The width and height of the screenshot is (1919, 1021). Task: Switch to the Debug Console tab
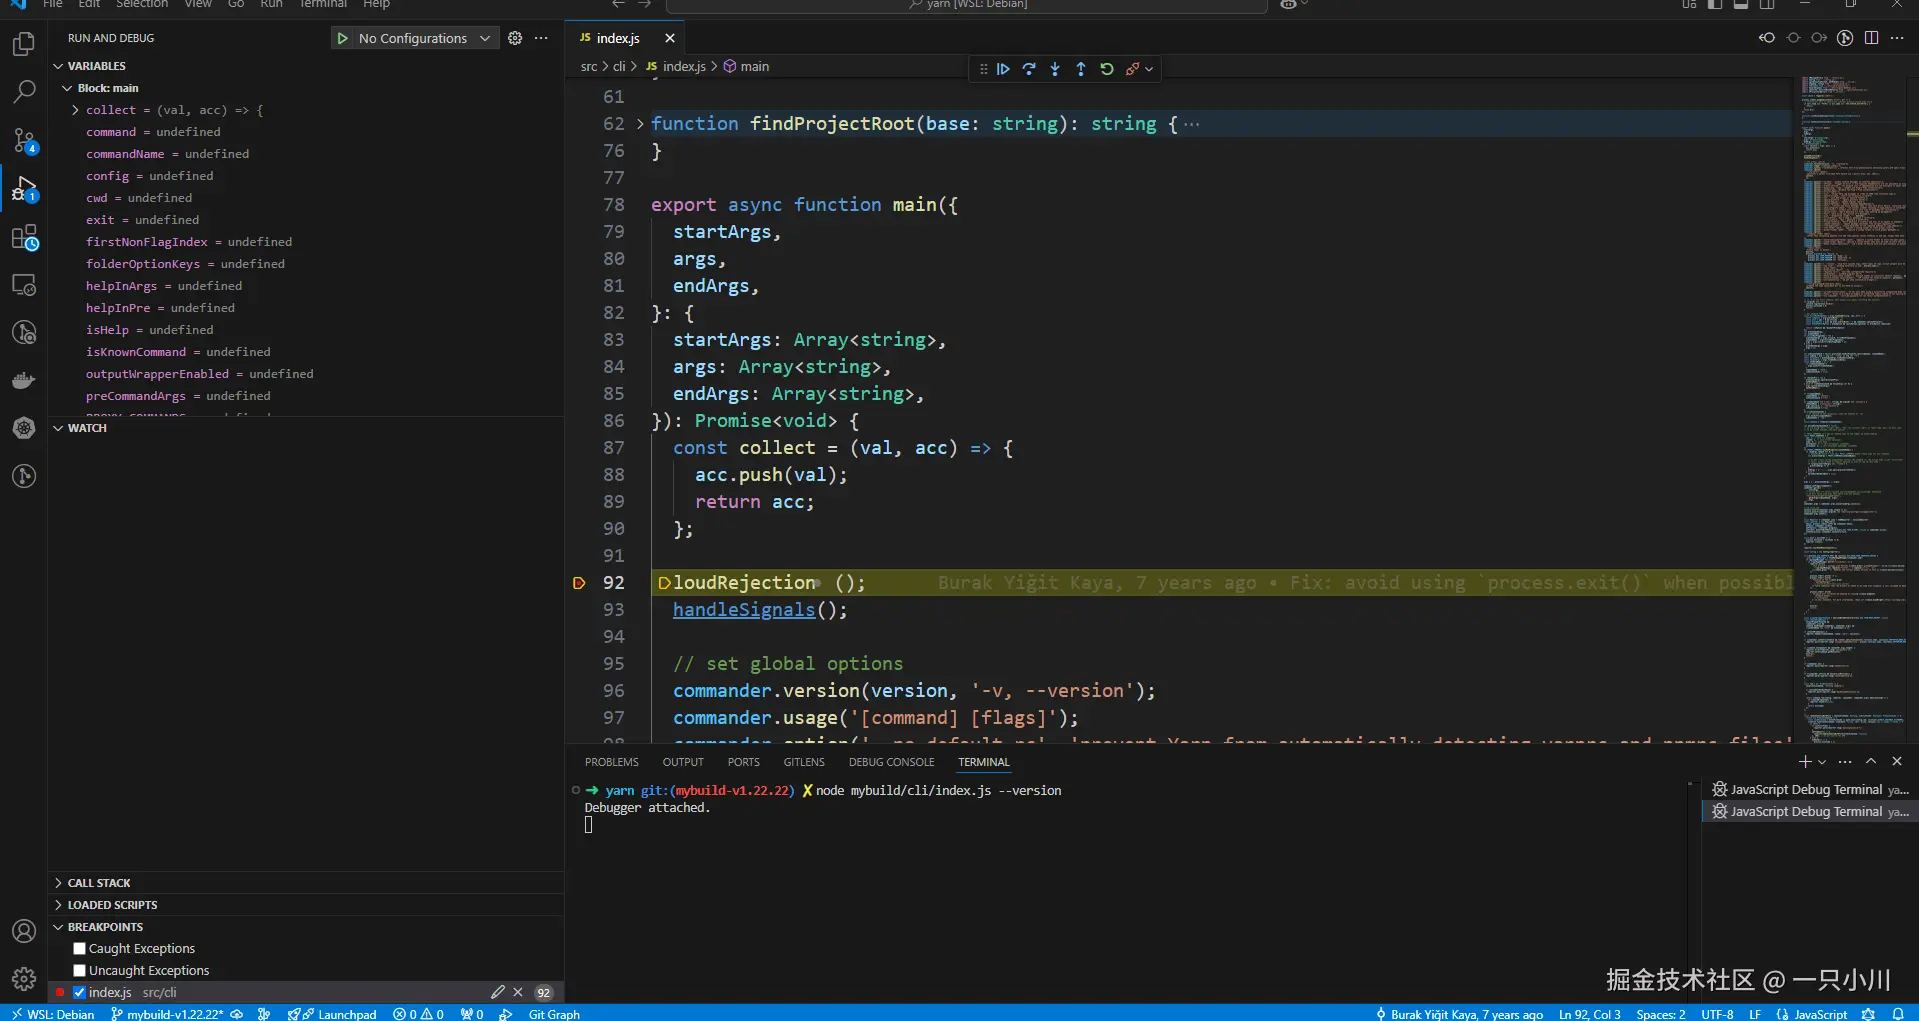[x=891, y=762]
